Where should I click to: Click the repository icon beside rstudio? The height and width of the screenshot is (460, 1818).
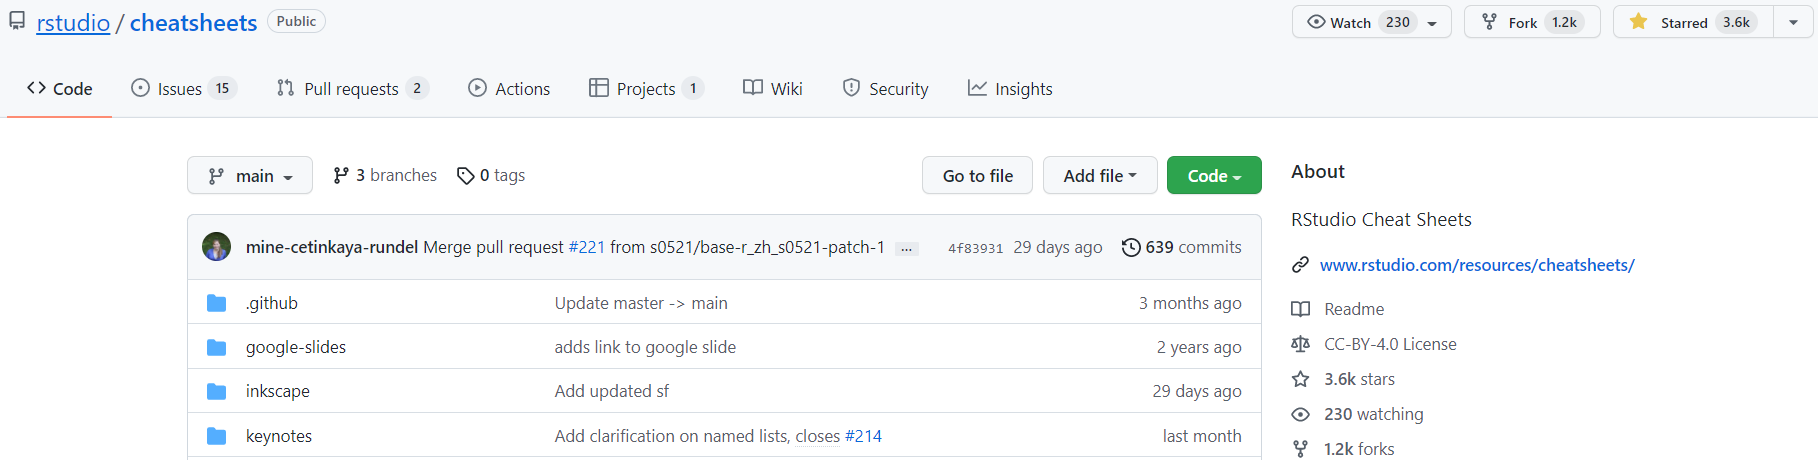(x=17, y=22)
